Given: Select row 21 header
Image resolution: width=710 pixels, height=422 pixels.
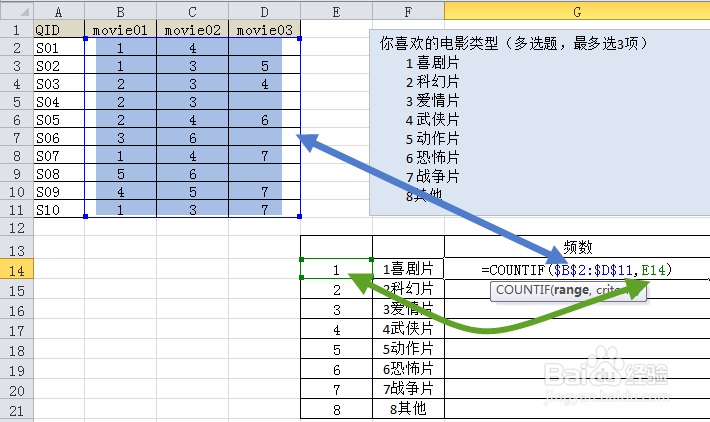Looking at the screenshot, I should click(17, 411).
